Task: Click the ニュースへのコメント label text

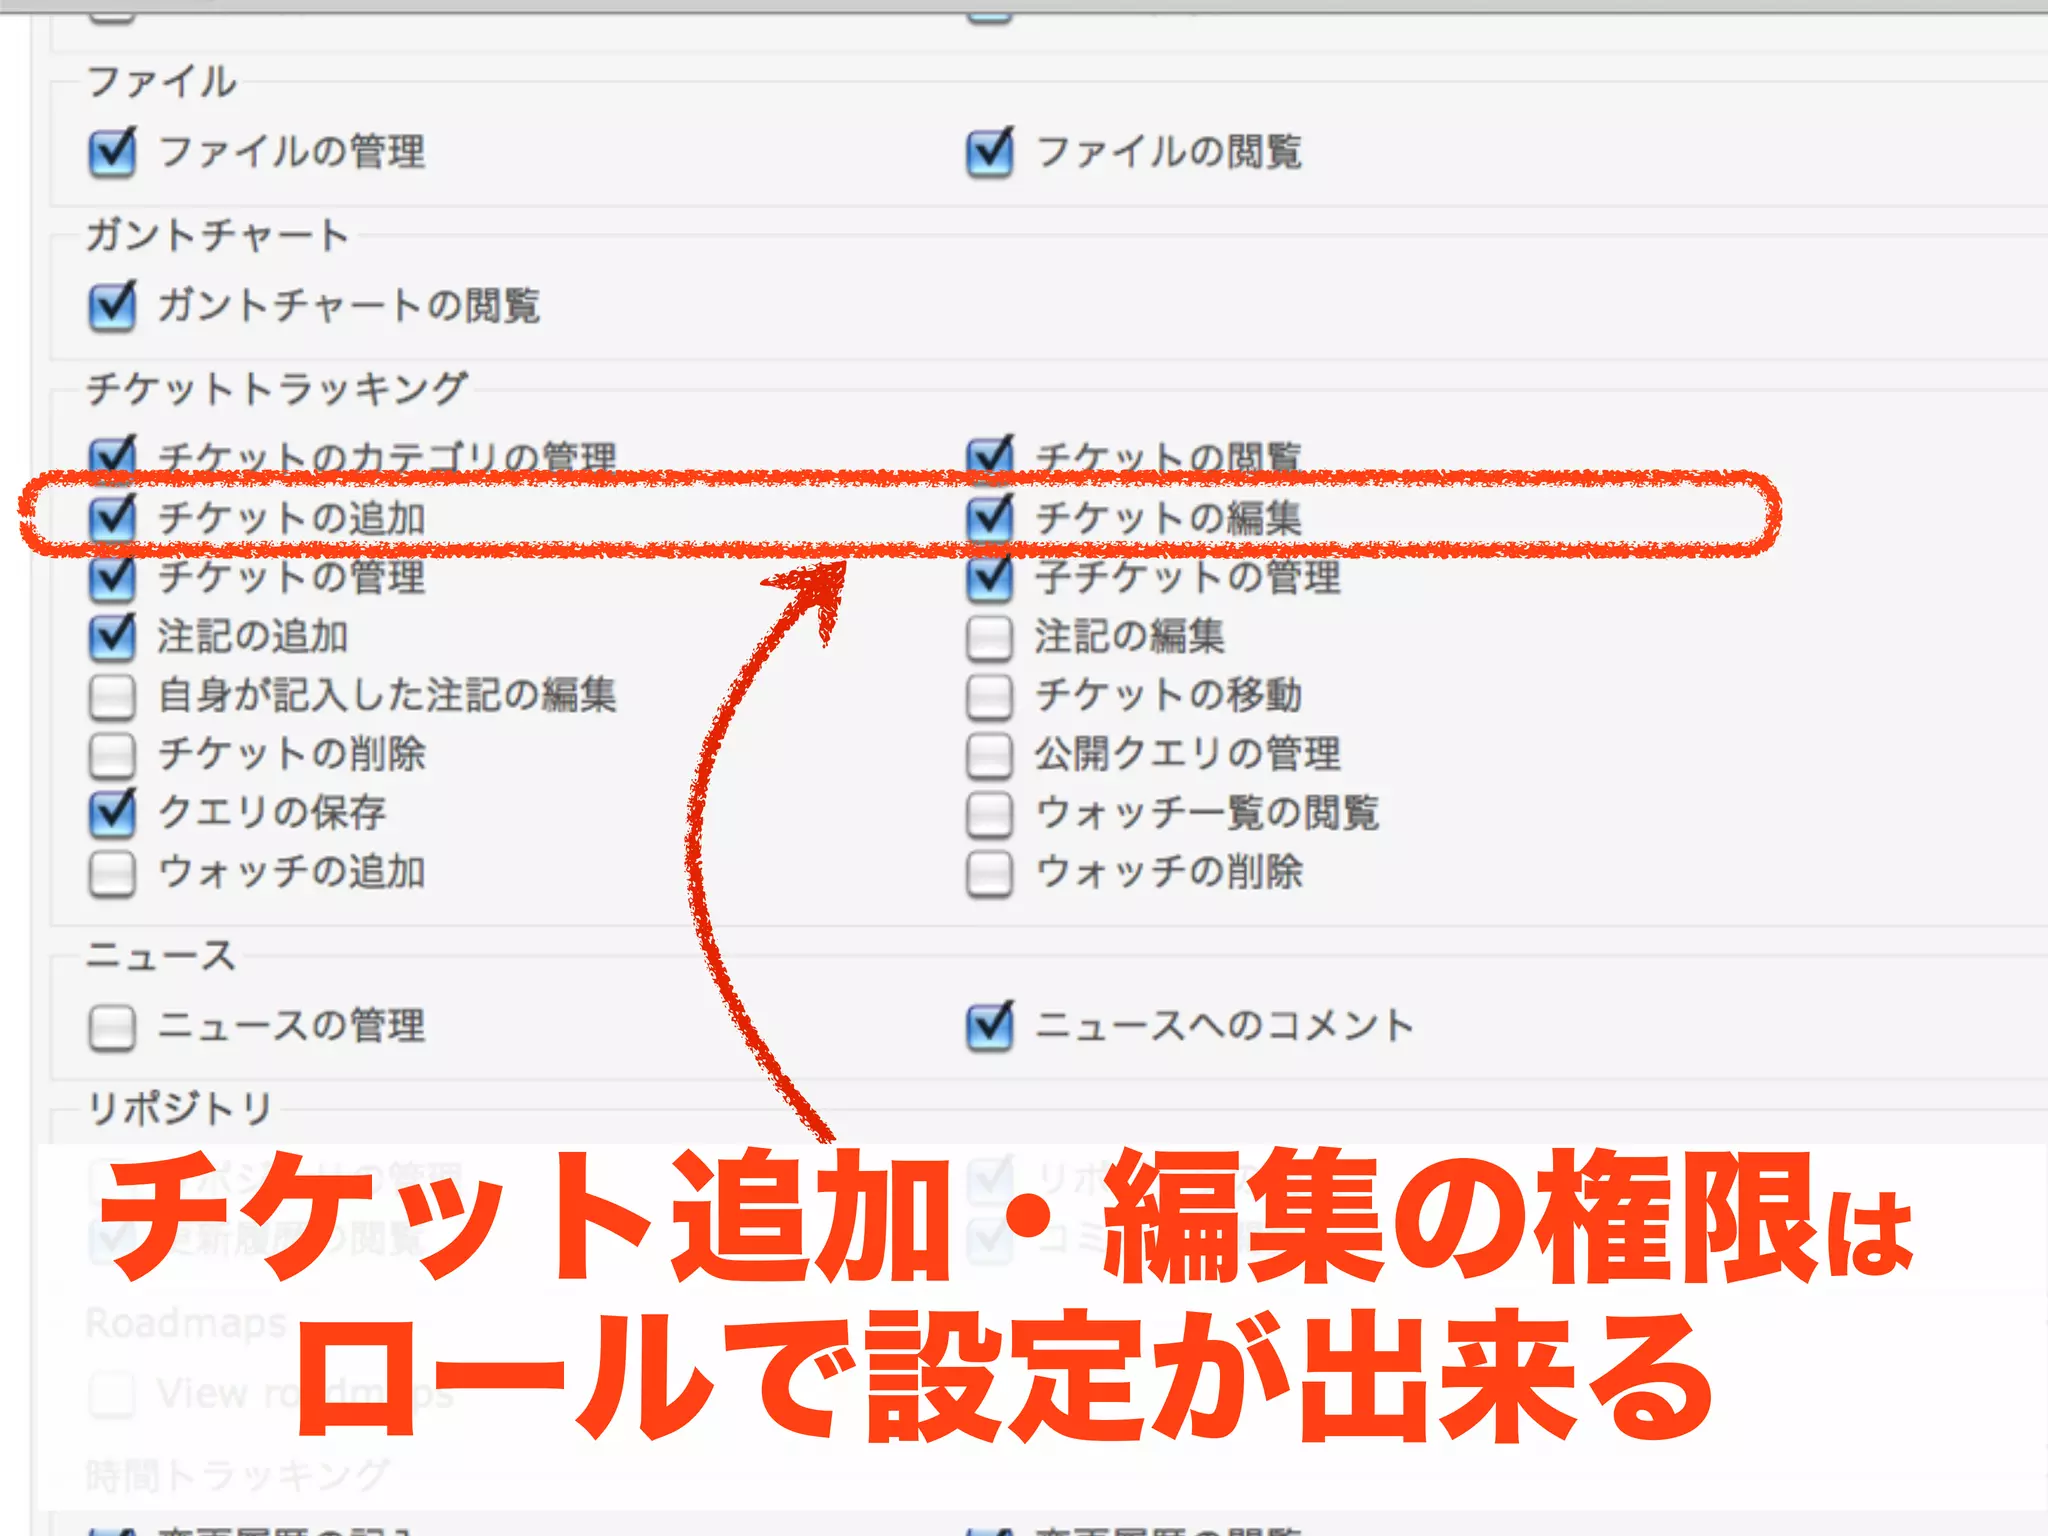Action: pyautogui.click(x=1225, y=1025)
